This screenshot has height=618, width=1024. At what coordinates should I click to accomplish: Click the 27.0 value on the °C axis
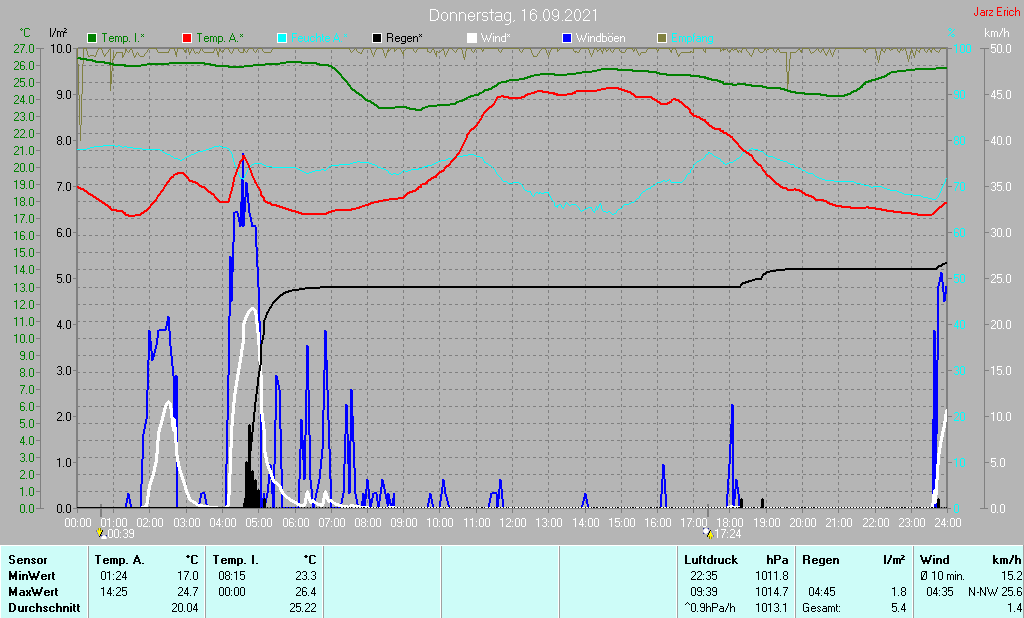[x=24, y=48]
